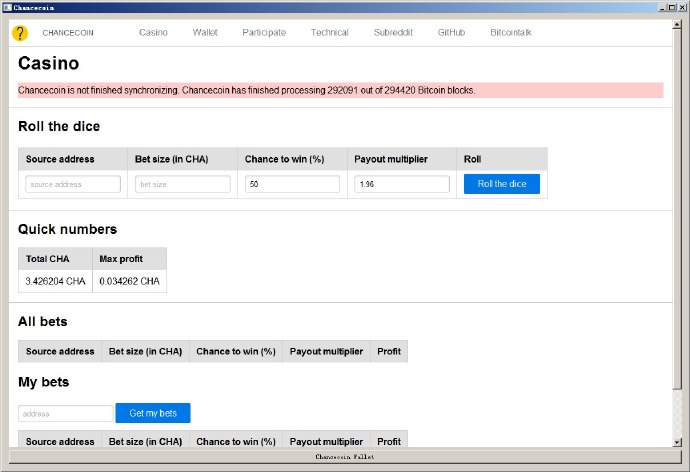
Task: Click Roll table Bet size header
Action: (183, 159)
